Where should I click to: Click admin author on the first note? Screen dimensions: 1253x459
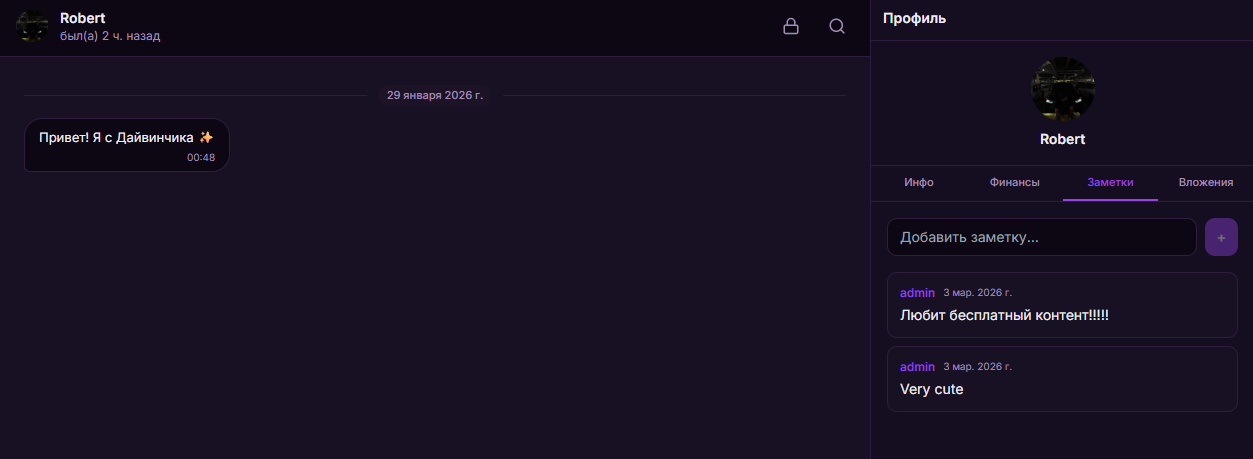(917, 293)
